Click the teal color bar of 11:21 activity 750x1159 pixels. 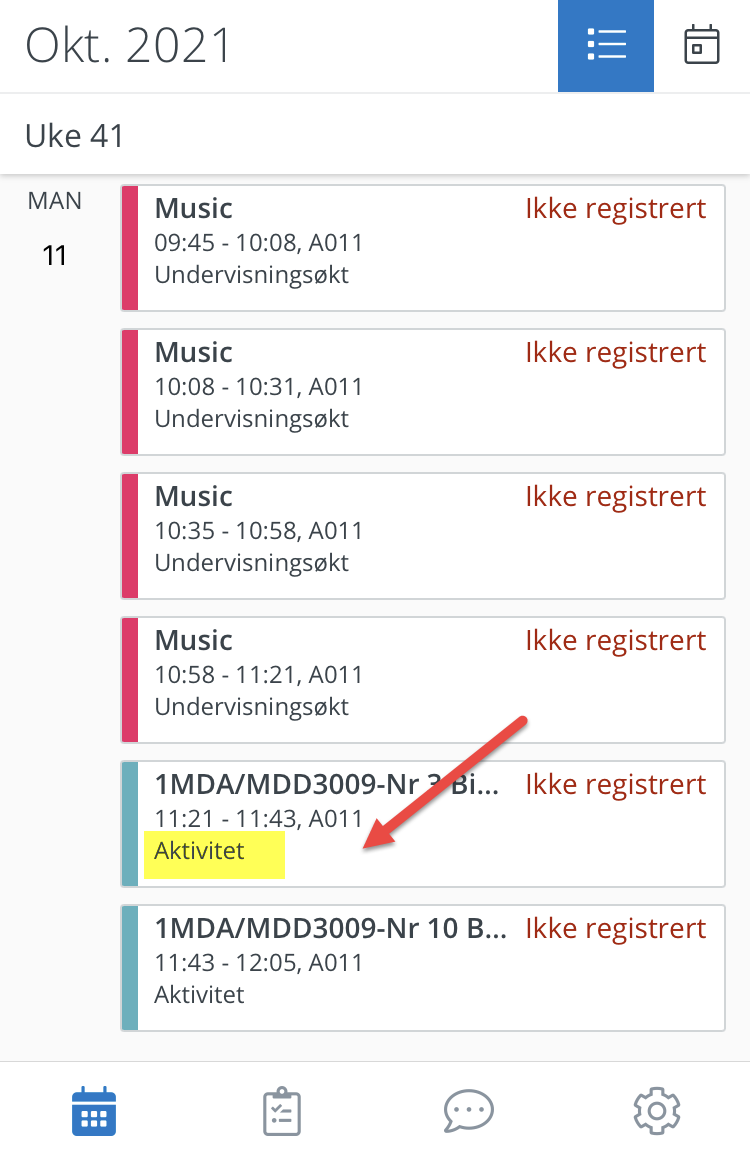pos(130,823)
